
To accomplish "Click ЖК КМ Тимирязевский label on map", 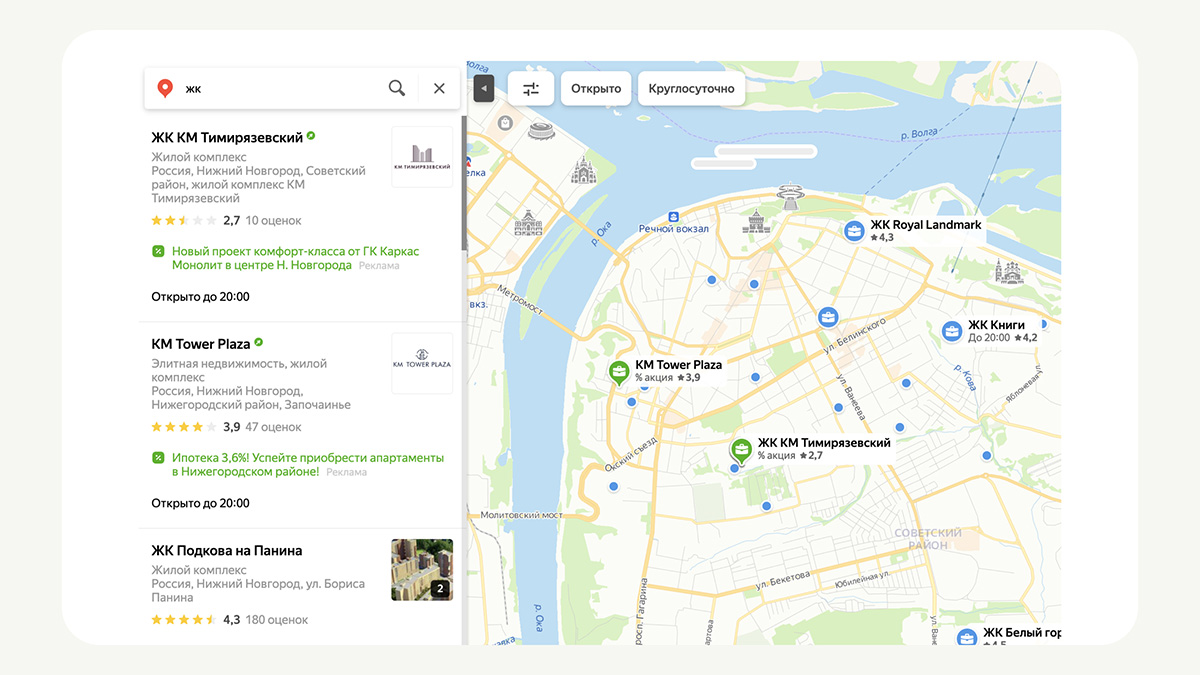I will pos(824,443).
